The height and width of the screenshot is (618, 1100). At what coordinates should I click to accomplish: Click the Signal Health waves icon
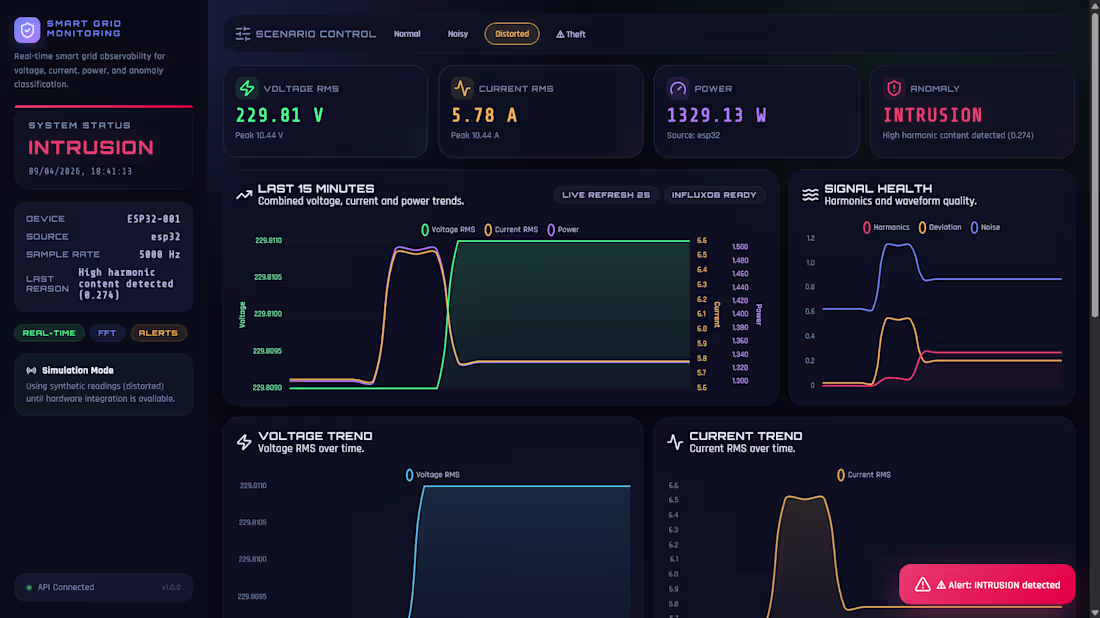[x=810, y=195]
